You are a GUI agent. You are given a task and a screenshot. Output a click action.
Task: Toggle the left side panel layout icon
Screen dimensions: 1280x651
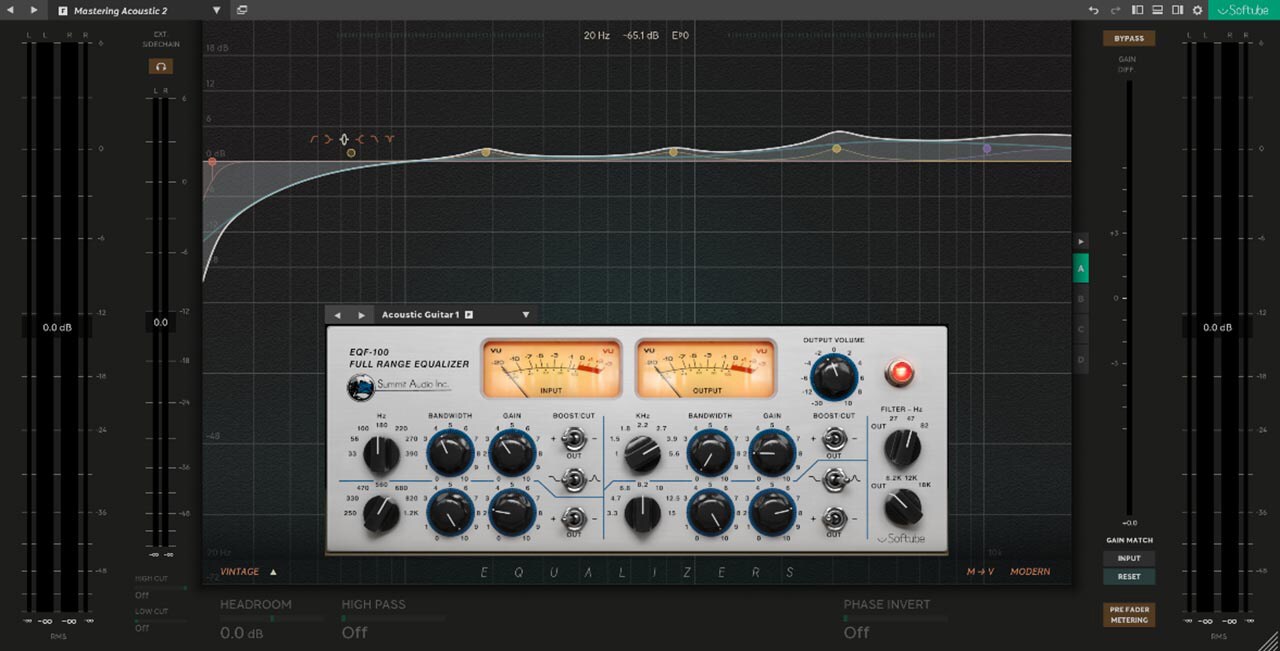[x=1137, y=10]
